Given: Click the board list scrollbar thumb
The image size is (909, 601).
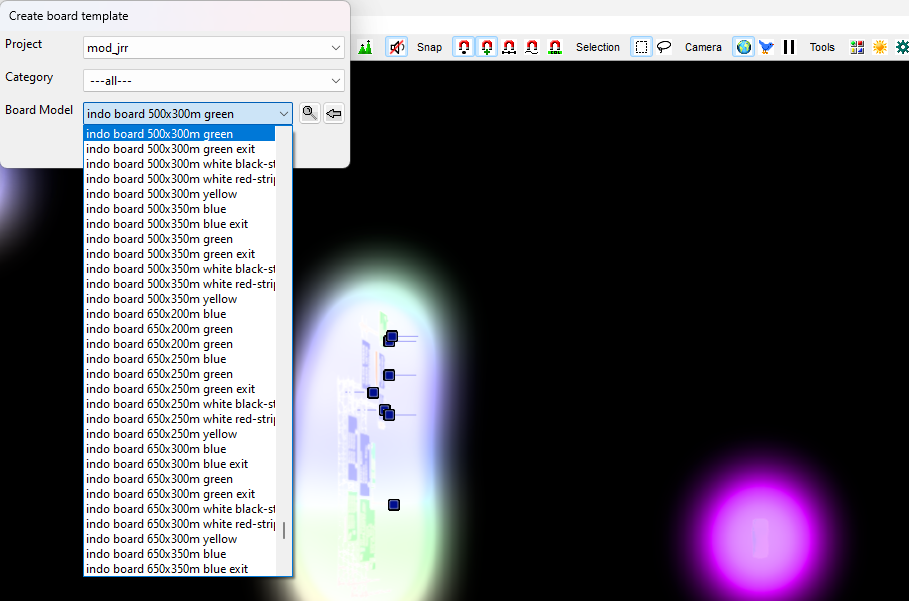Looking at the screenshot, I should 283,530.
